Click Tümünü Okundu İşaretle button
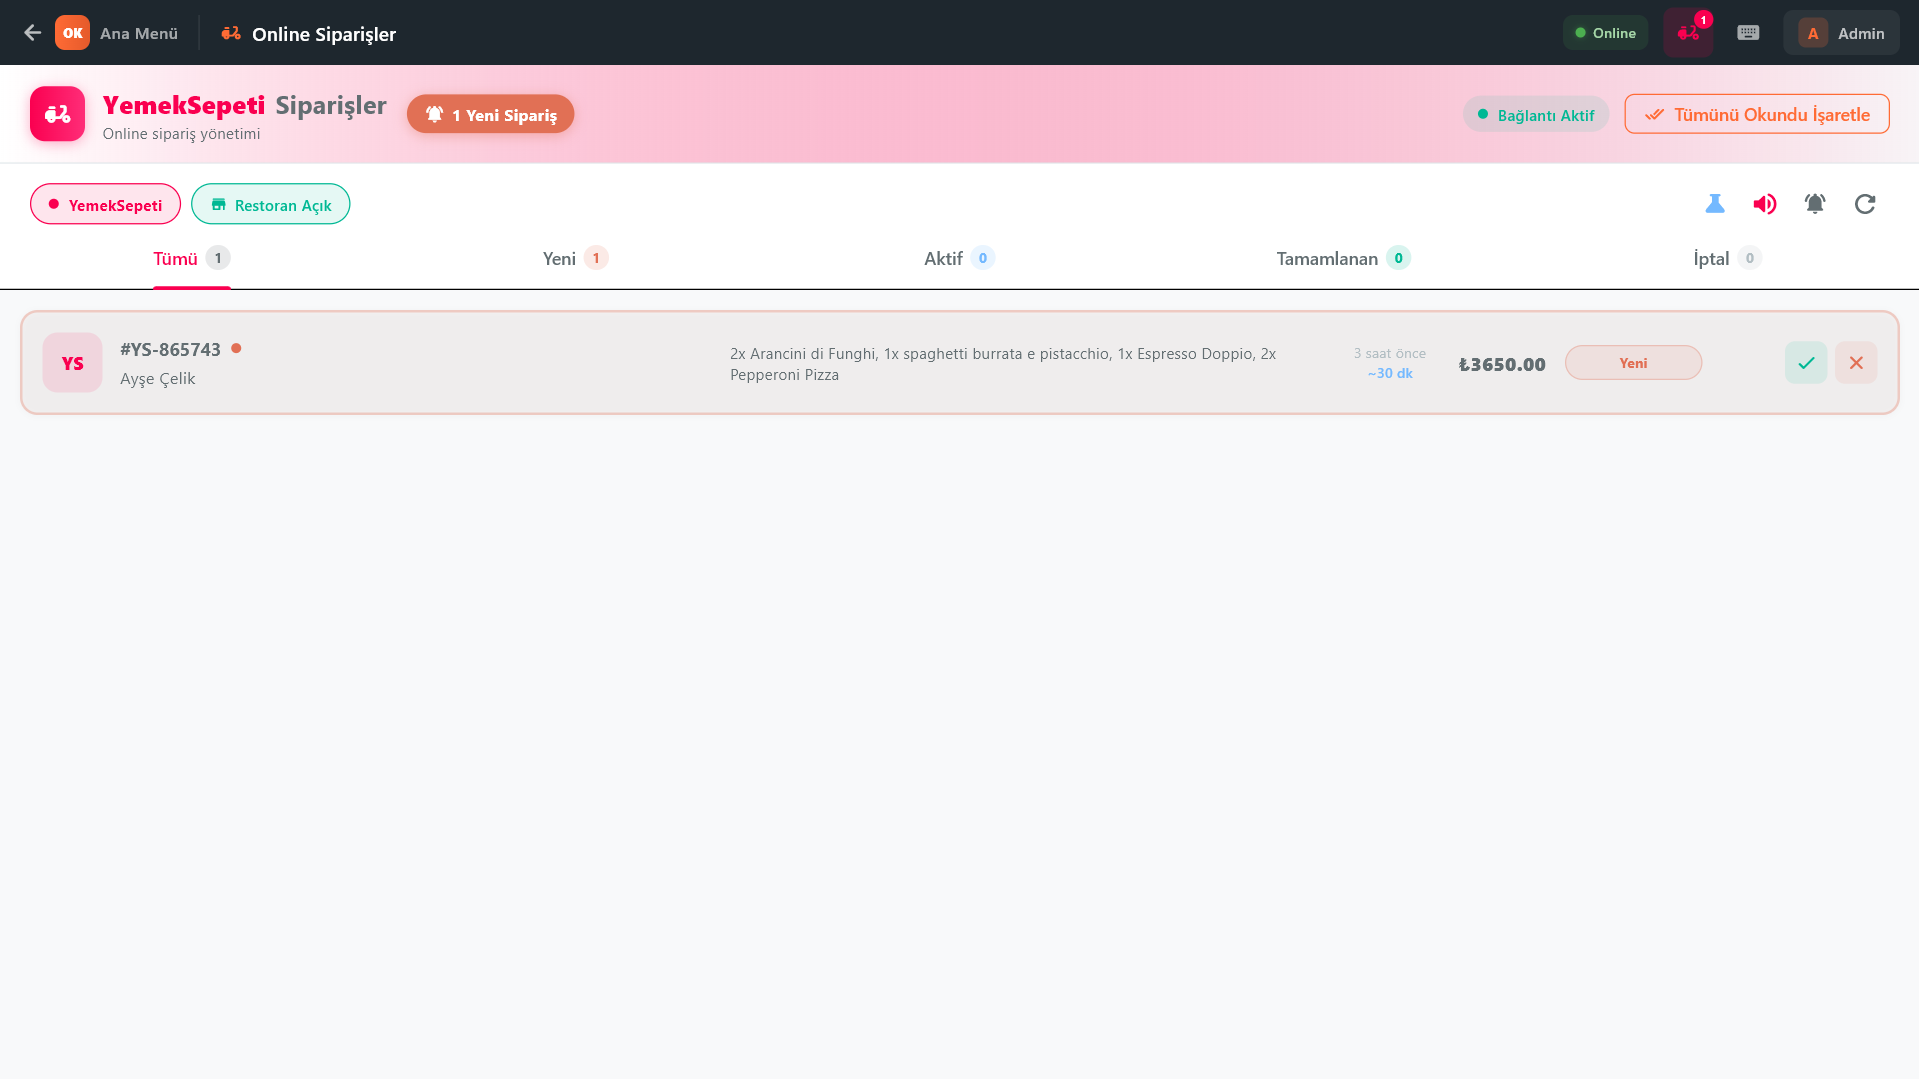This screenshot has height=1079, width=1919. (1756, 113)
